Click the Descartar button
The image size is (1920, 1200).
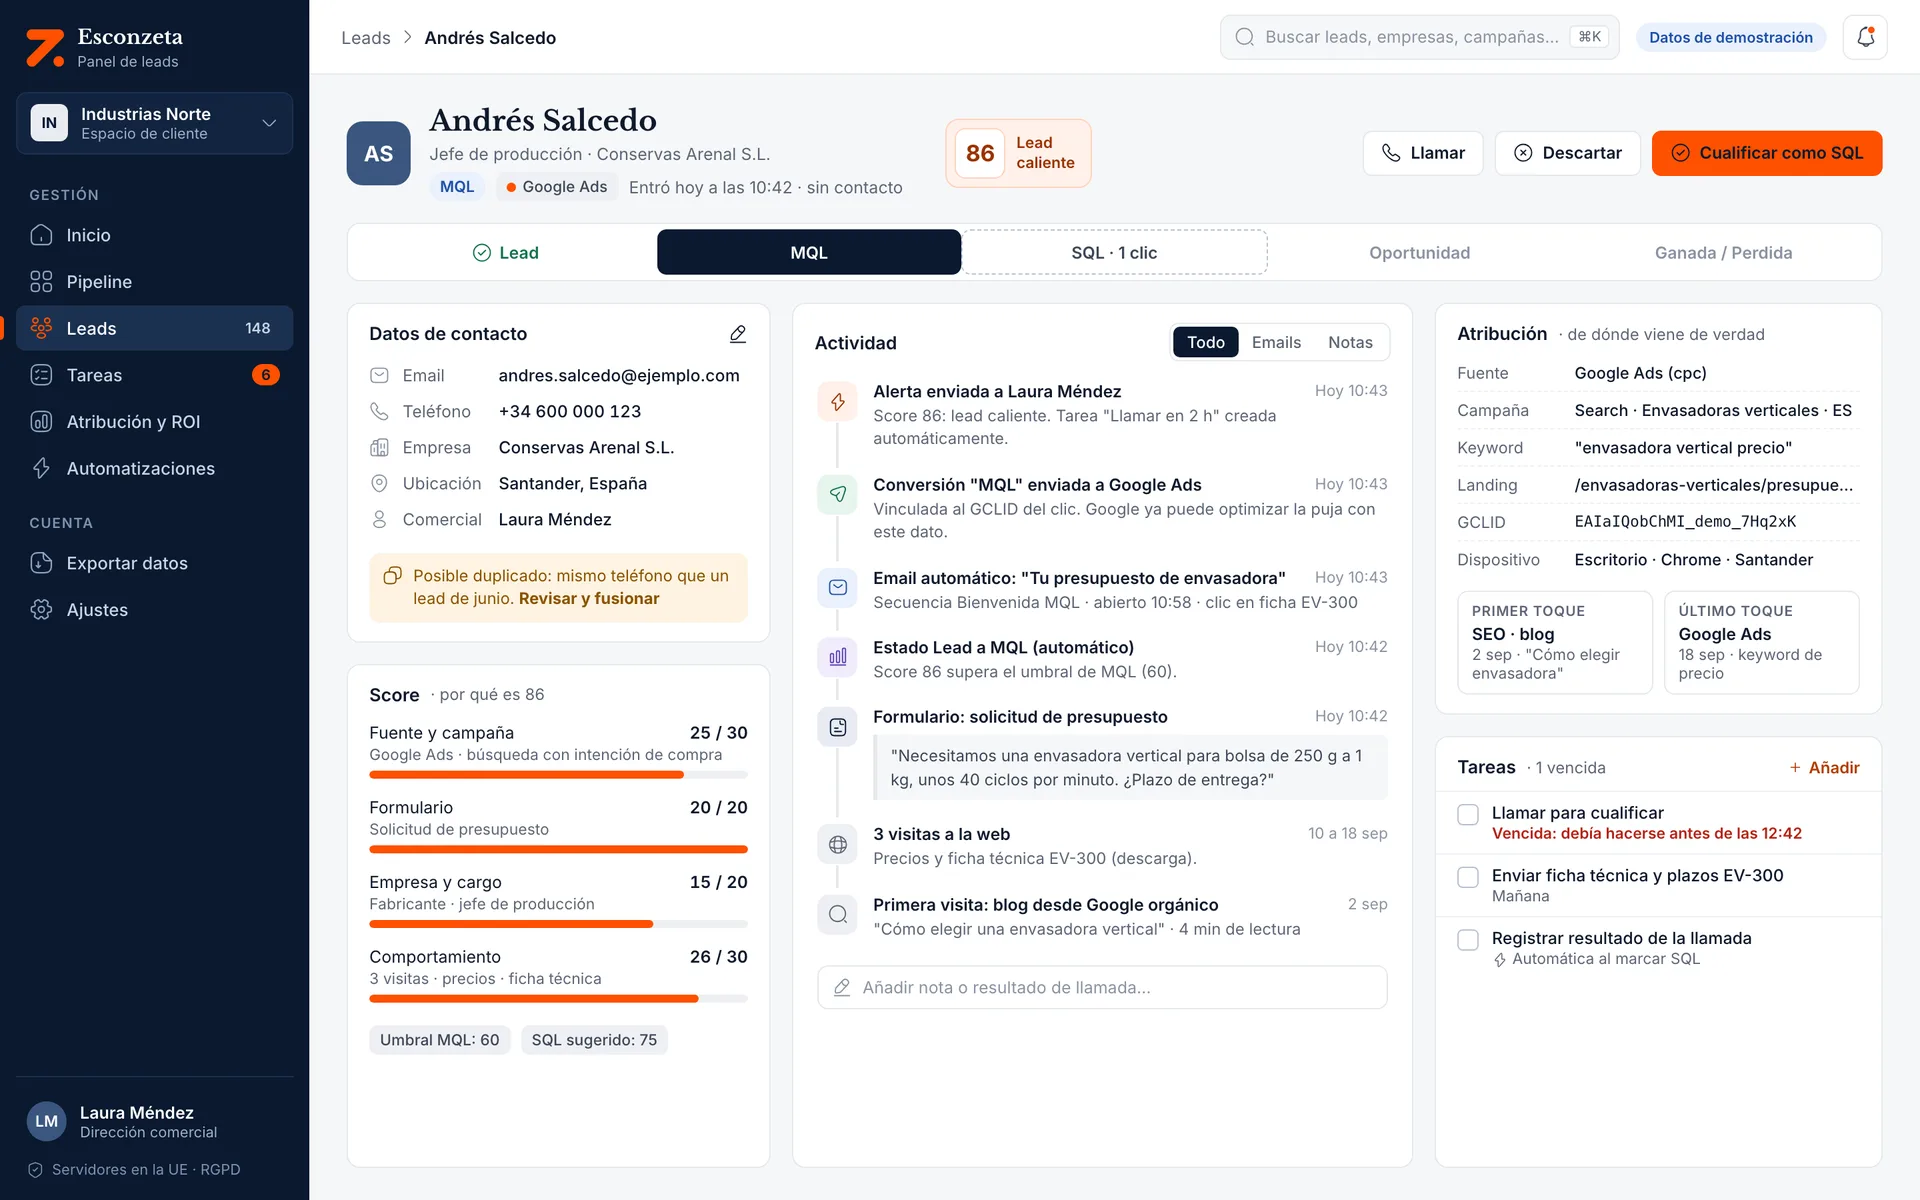(x=1567, y=153)
